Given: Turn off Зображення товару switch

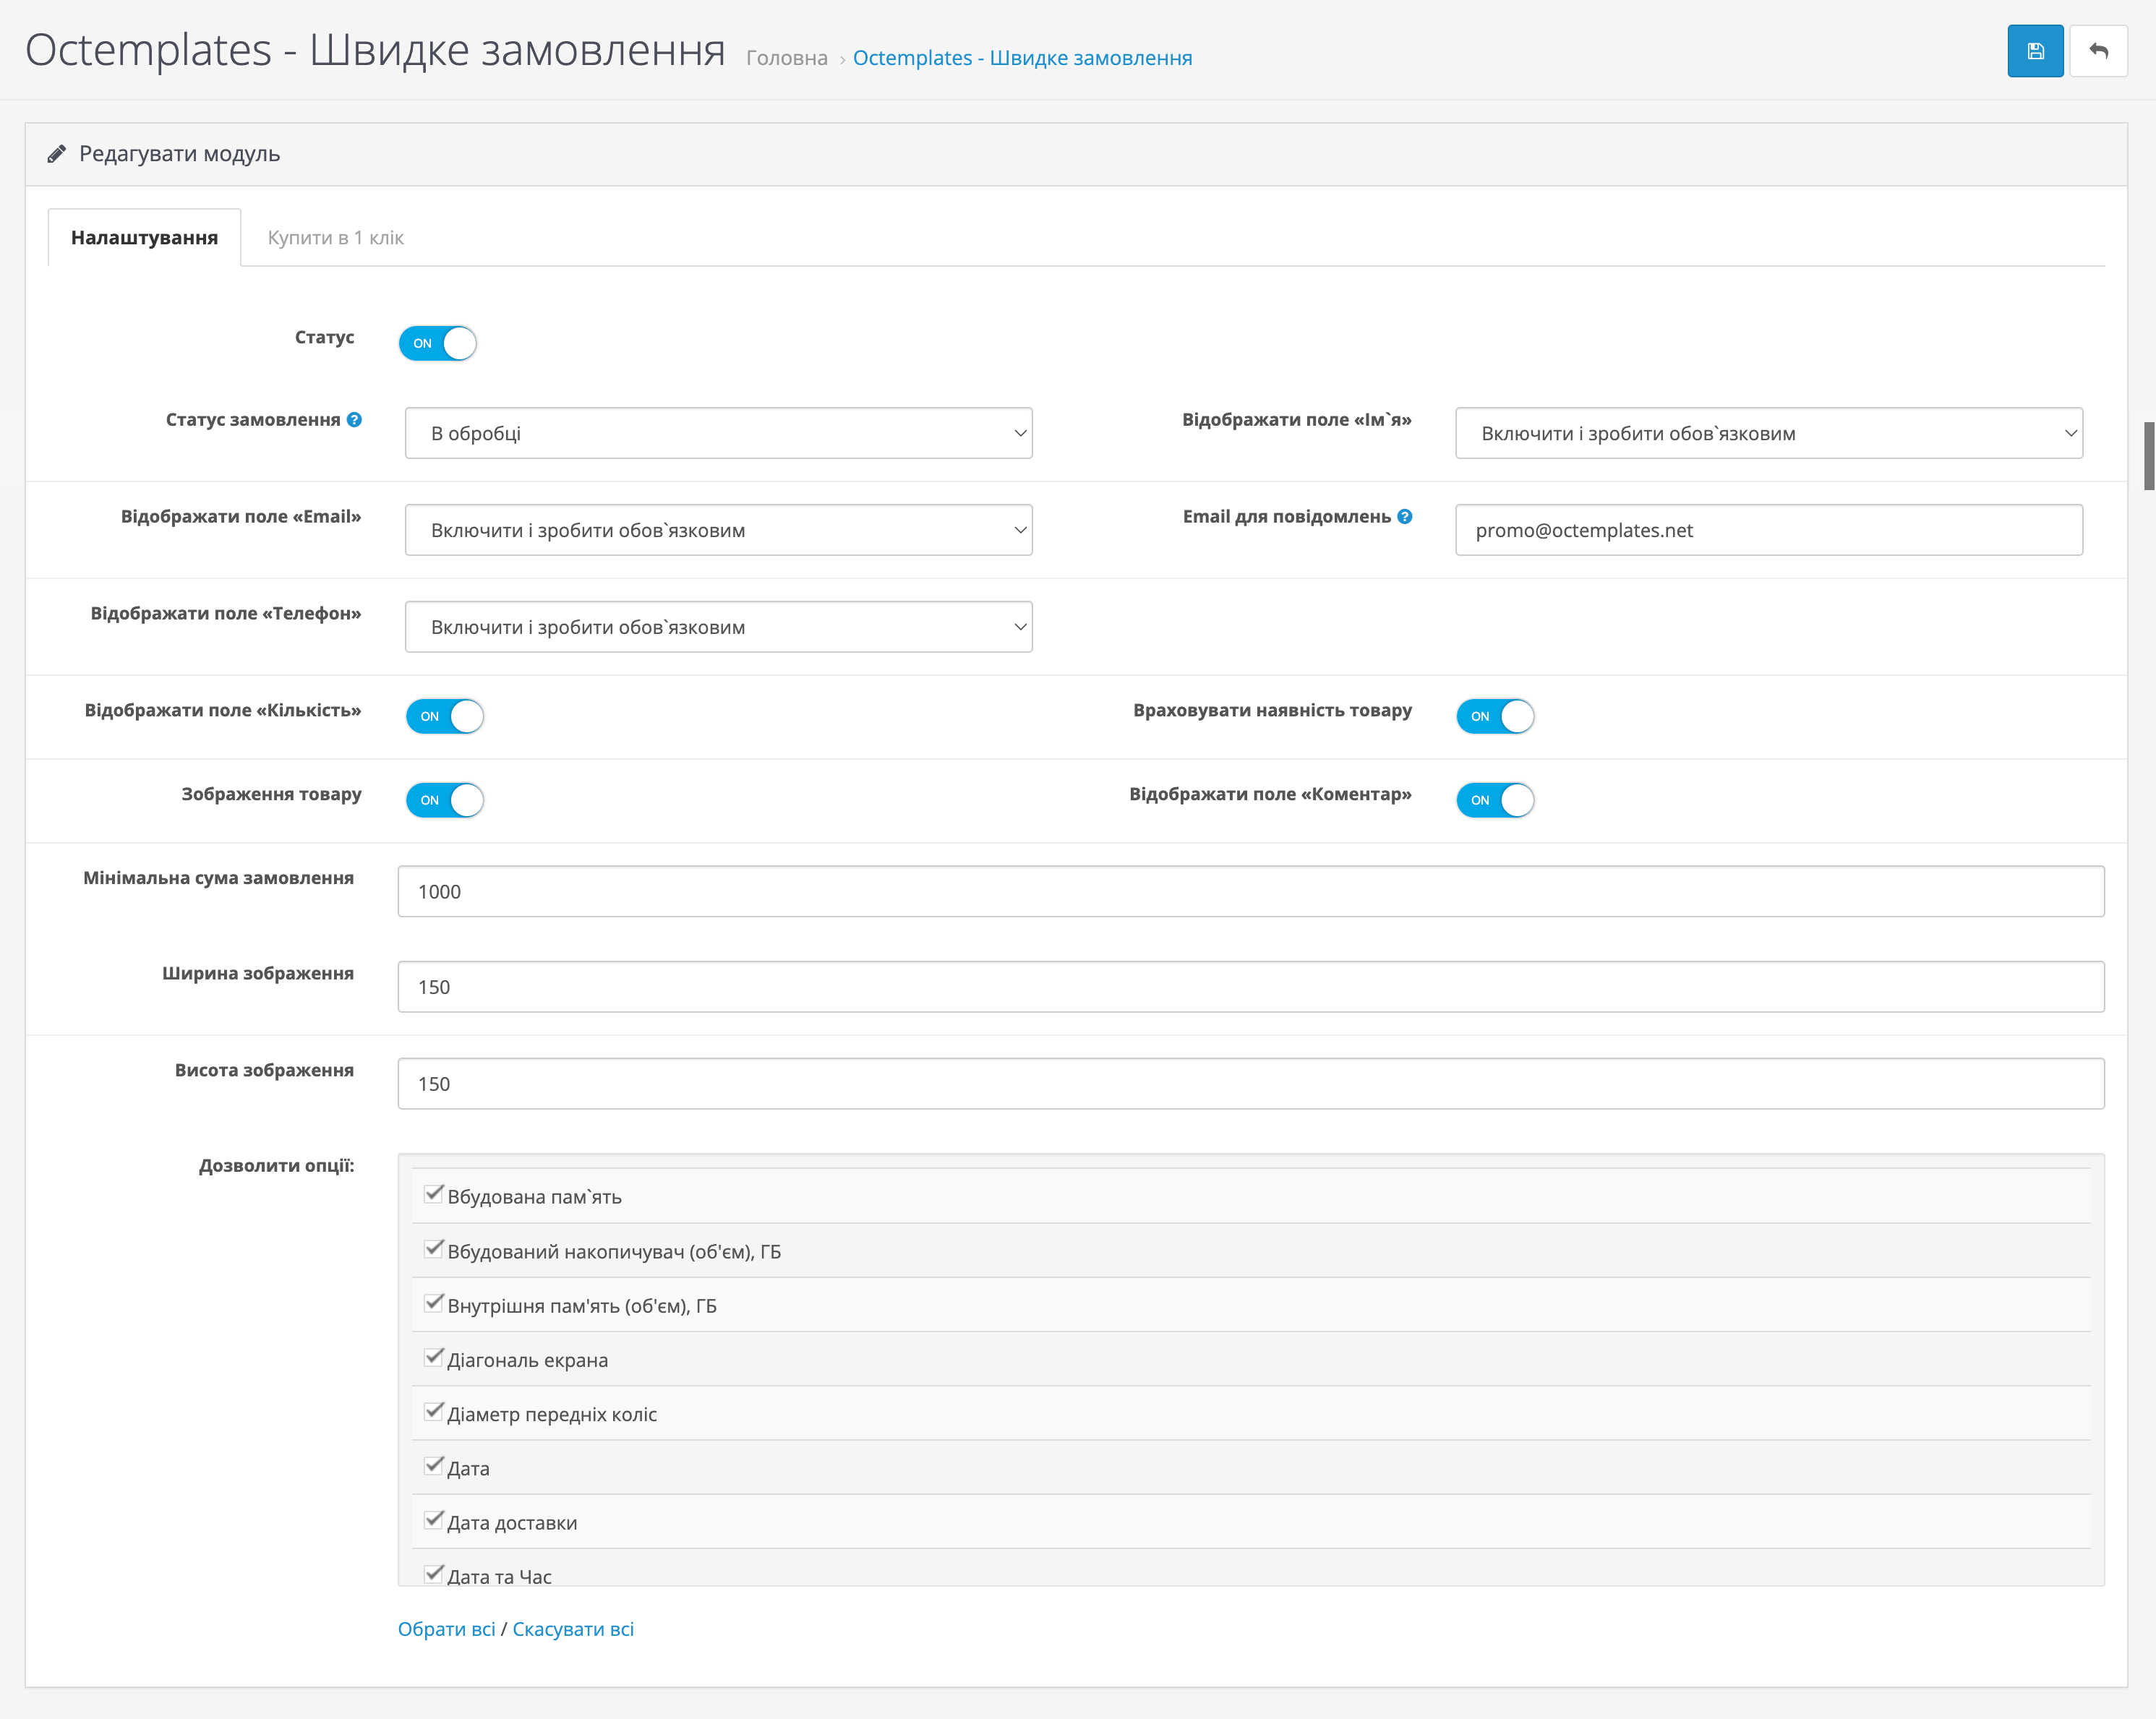Looking at the screenshot, I should 445,800.
